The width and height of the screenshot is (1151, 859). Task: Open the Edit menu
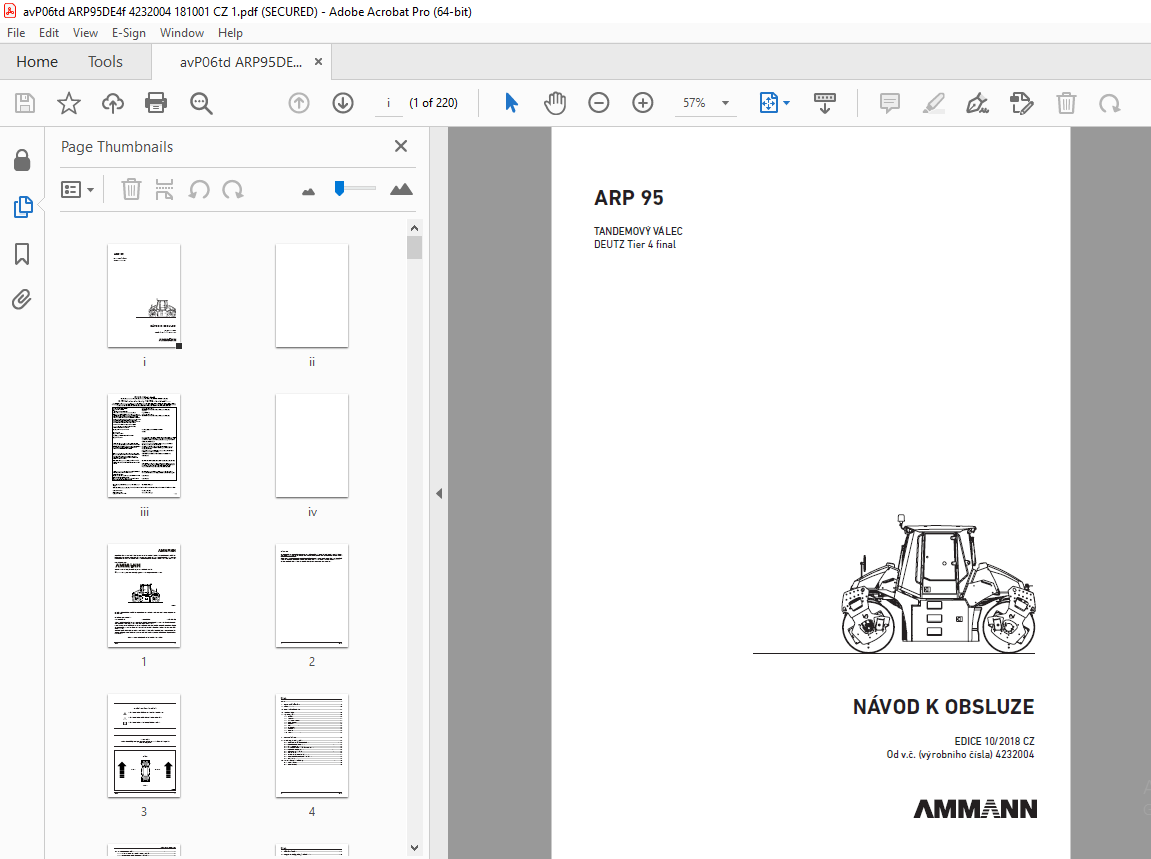tap(49, 33)
